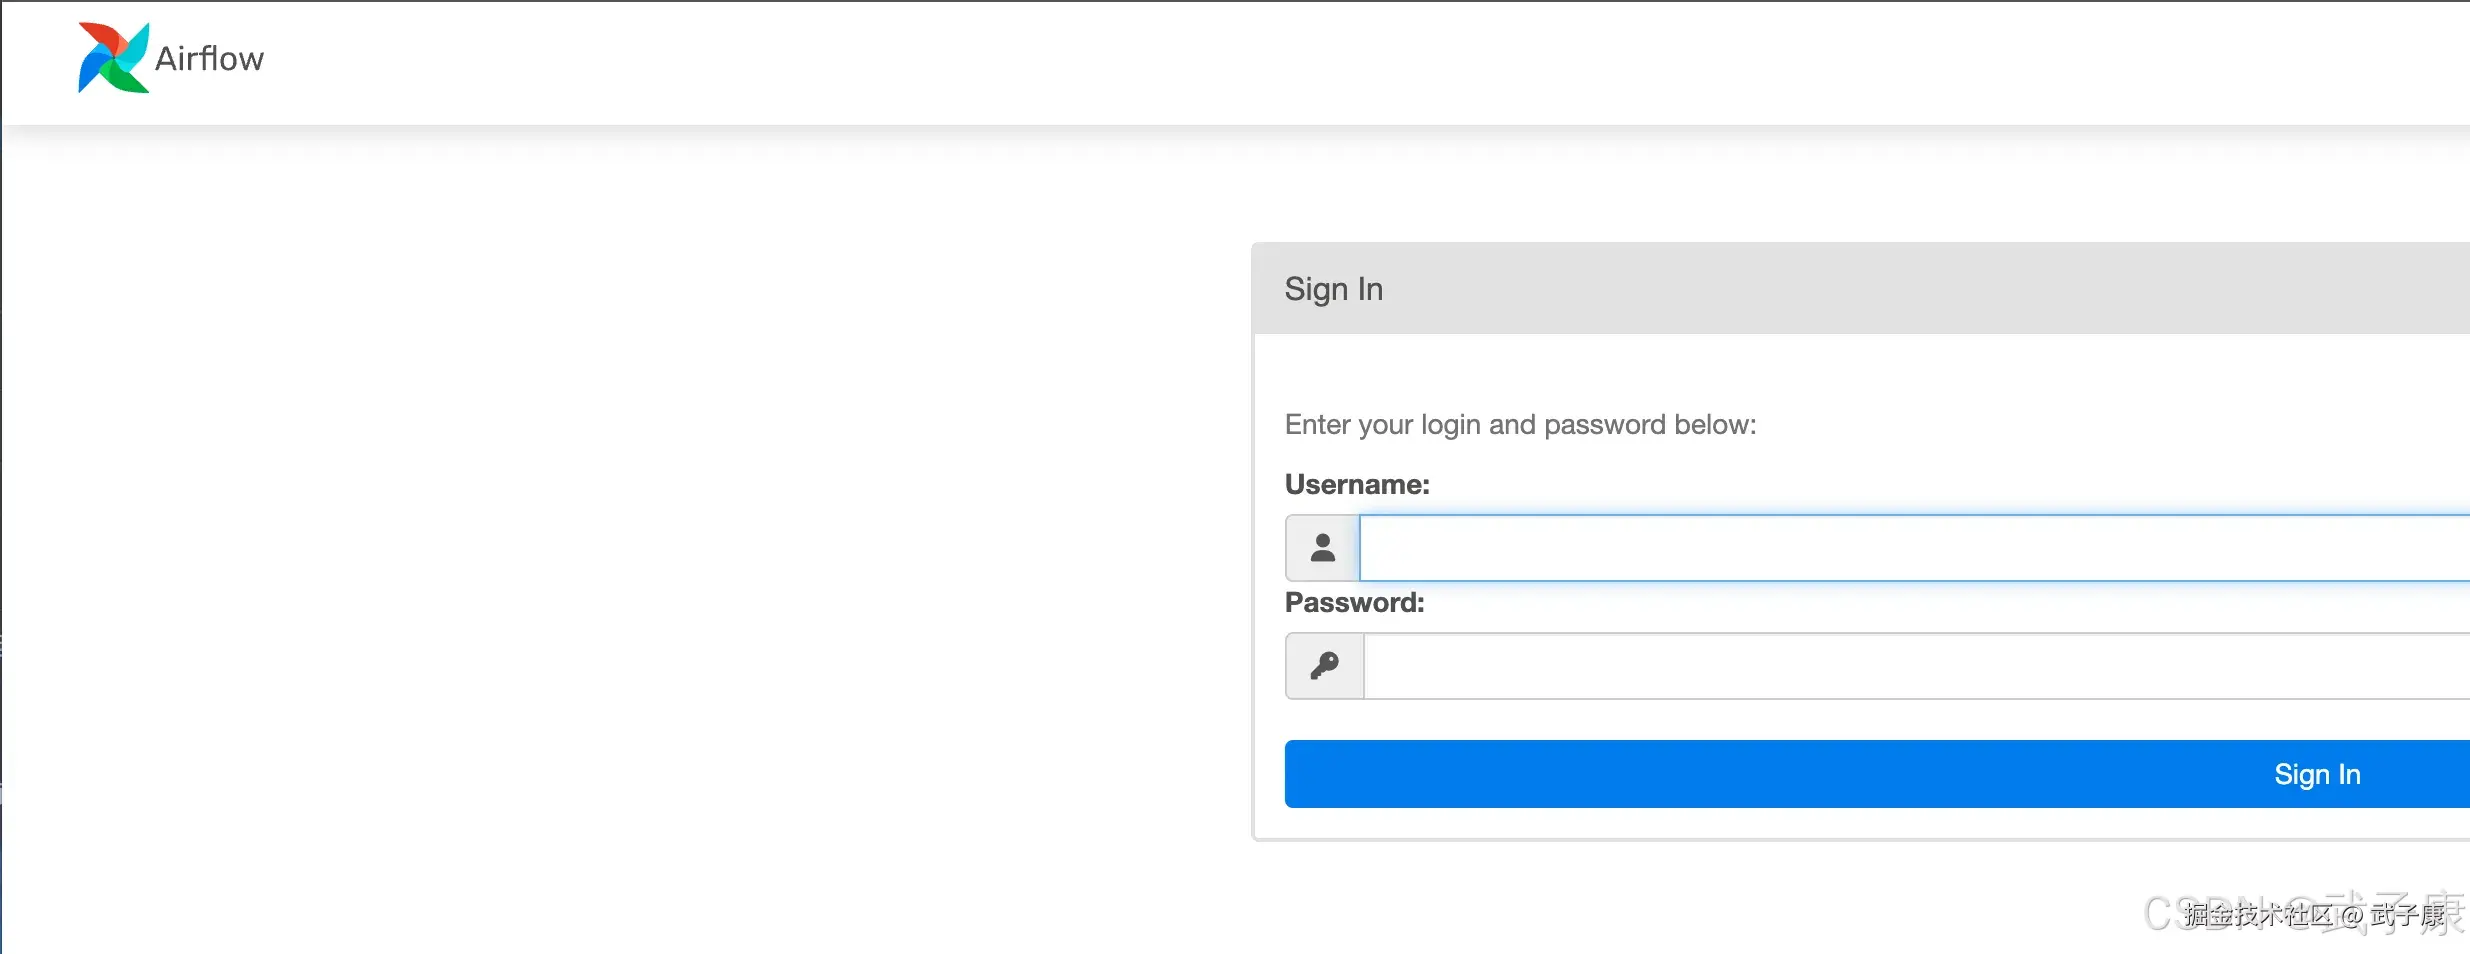The width and height of the screenshot is (2470, 954).
Task: Click the Airflow pinwheel logo
Action: (113, 58)
